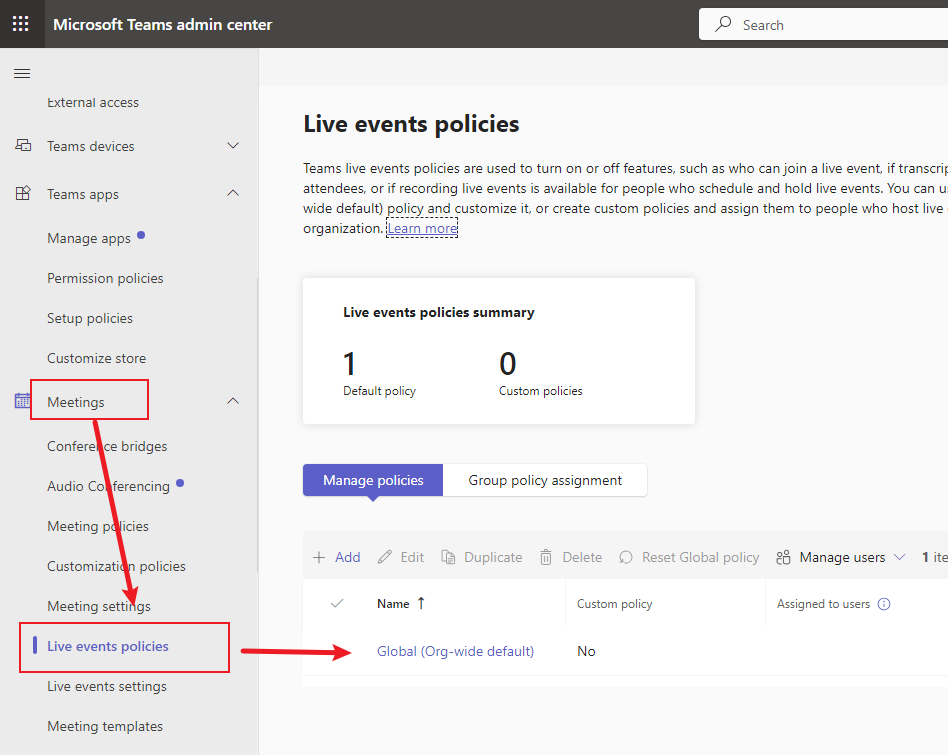This screenshot has height=755, width=948.
Task: Open External access in sidebar
Action: [x=93, y=103]
